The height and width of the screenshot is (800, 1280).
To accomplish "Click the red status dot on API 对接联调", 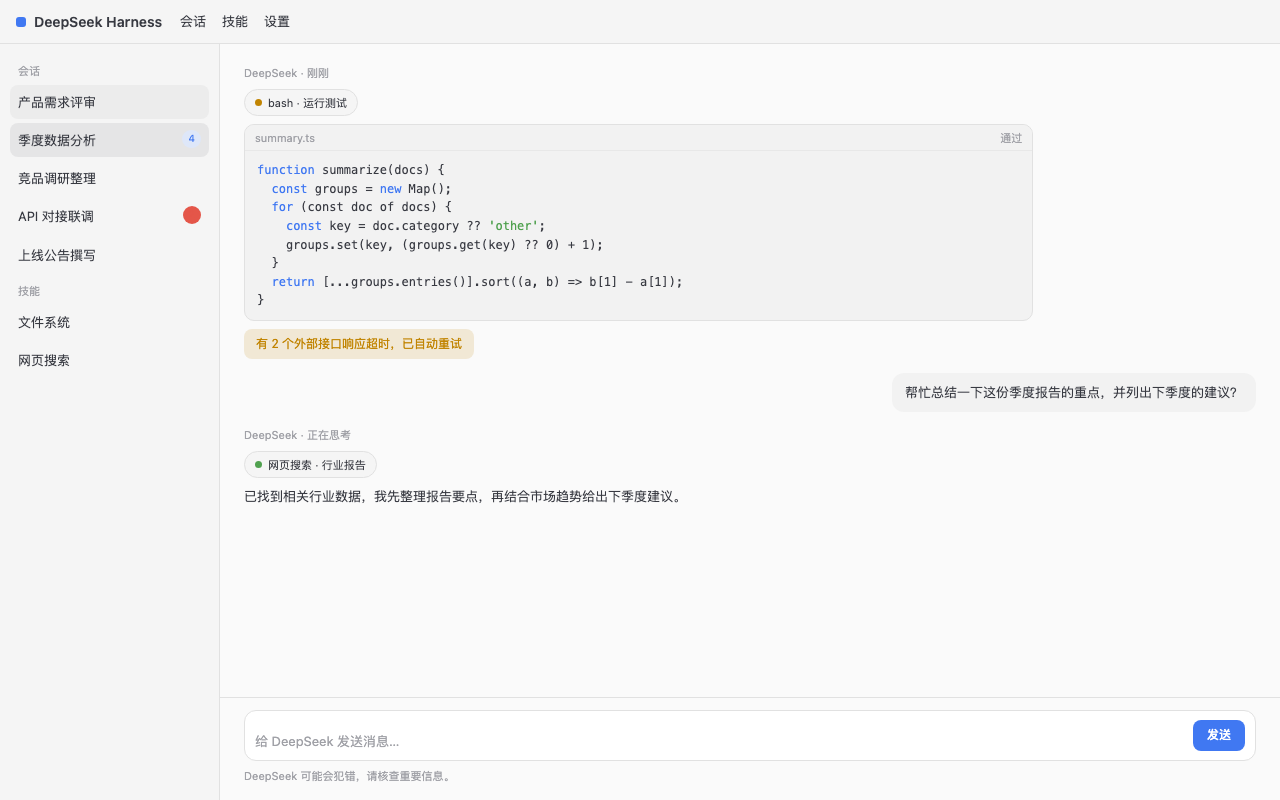I will [192, 215].
